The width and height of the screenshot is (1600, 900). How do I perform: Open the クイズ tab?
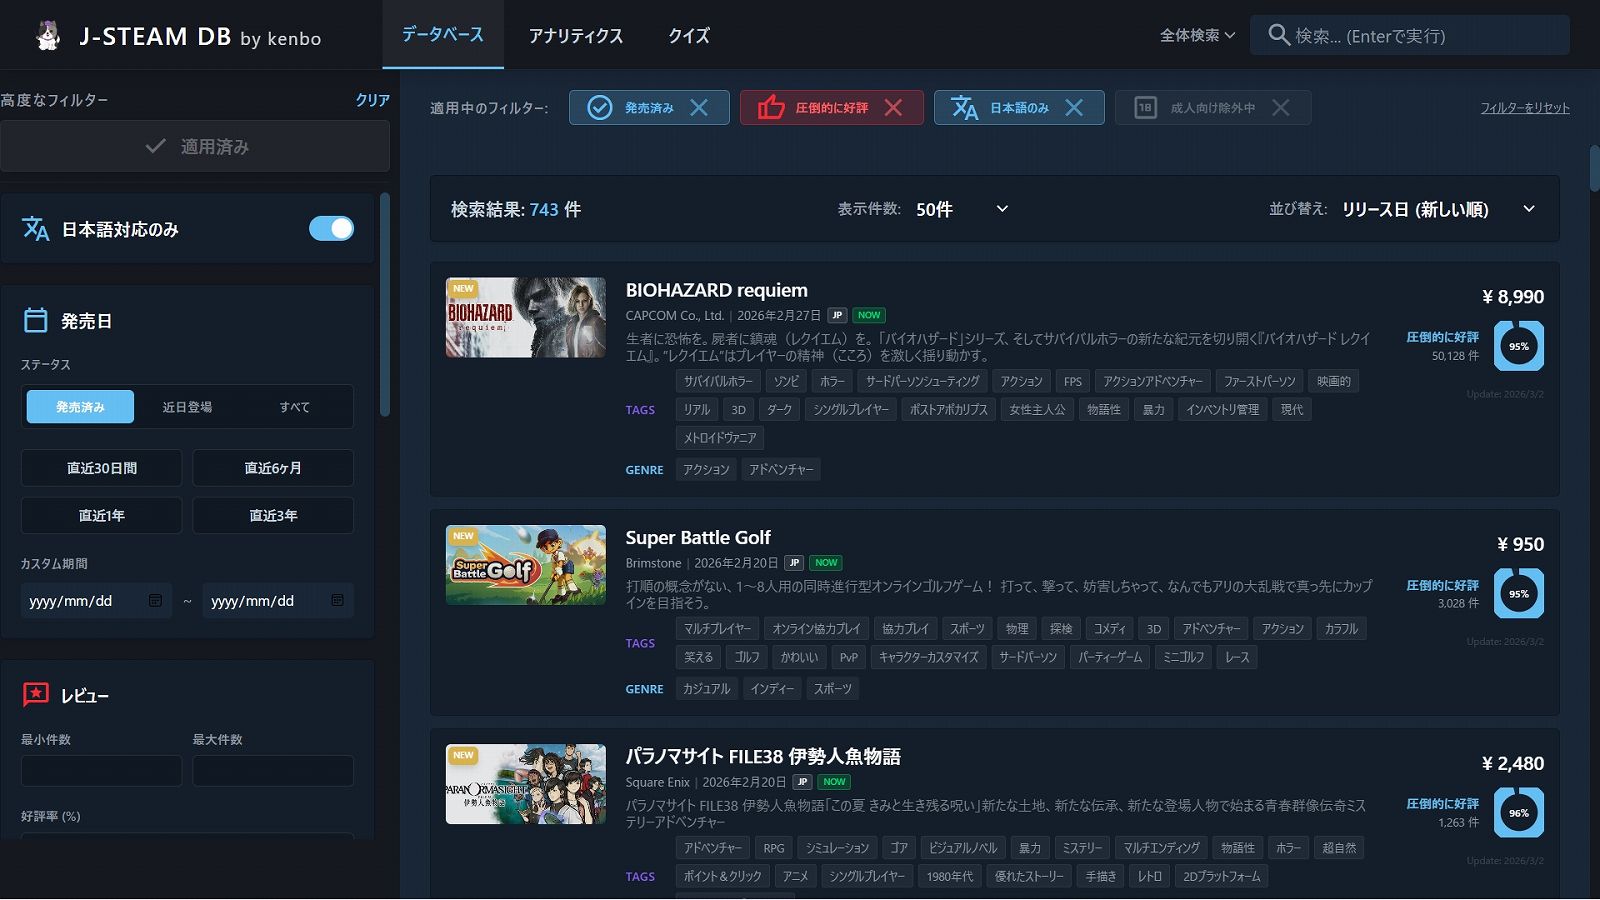[688, 36]
